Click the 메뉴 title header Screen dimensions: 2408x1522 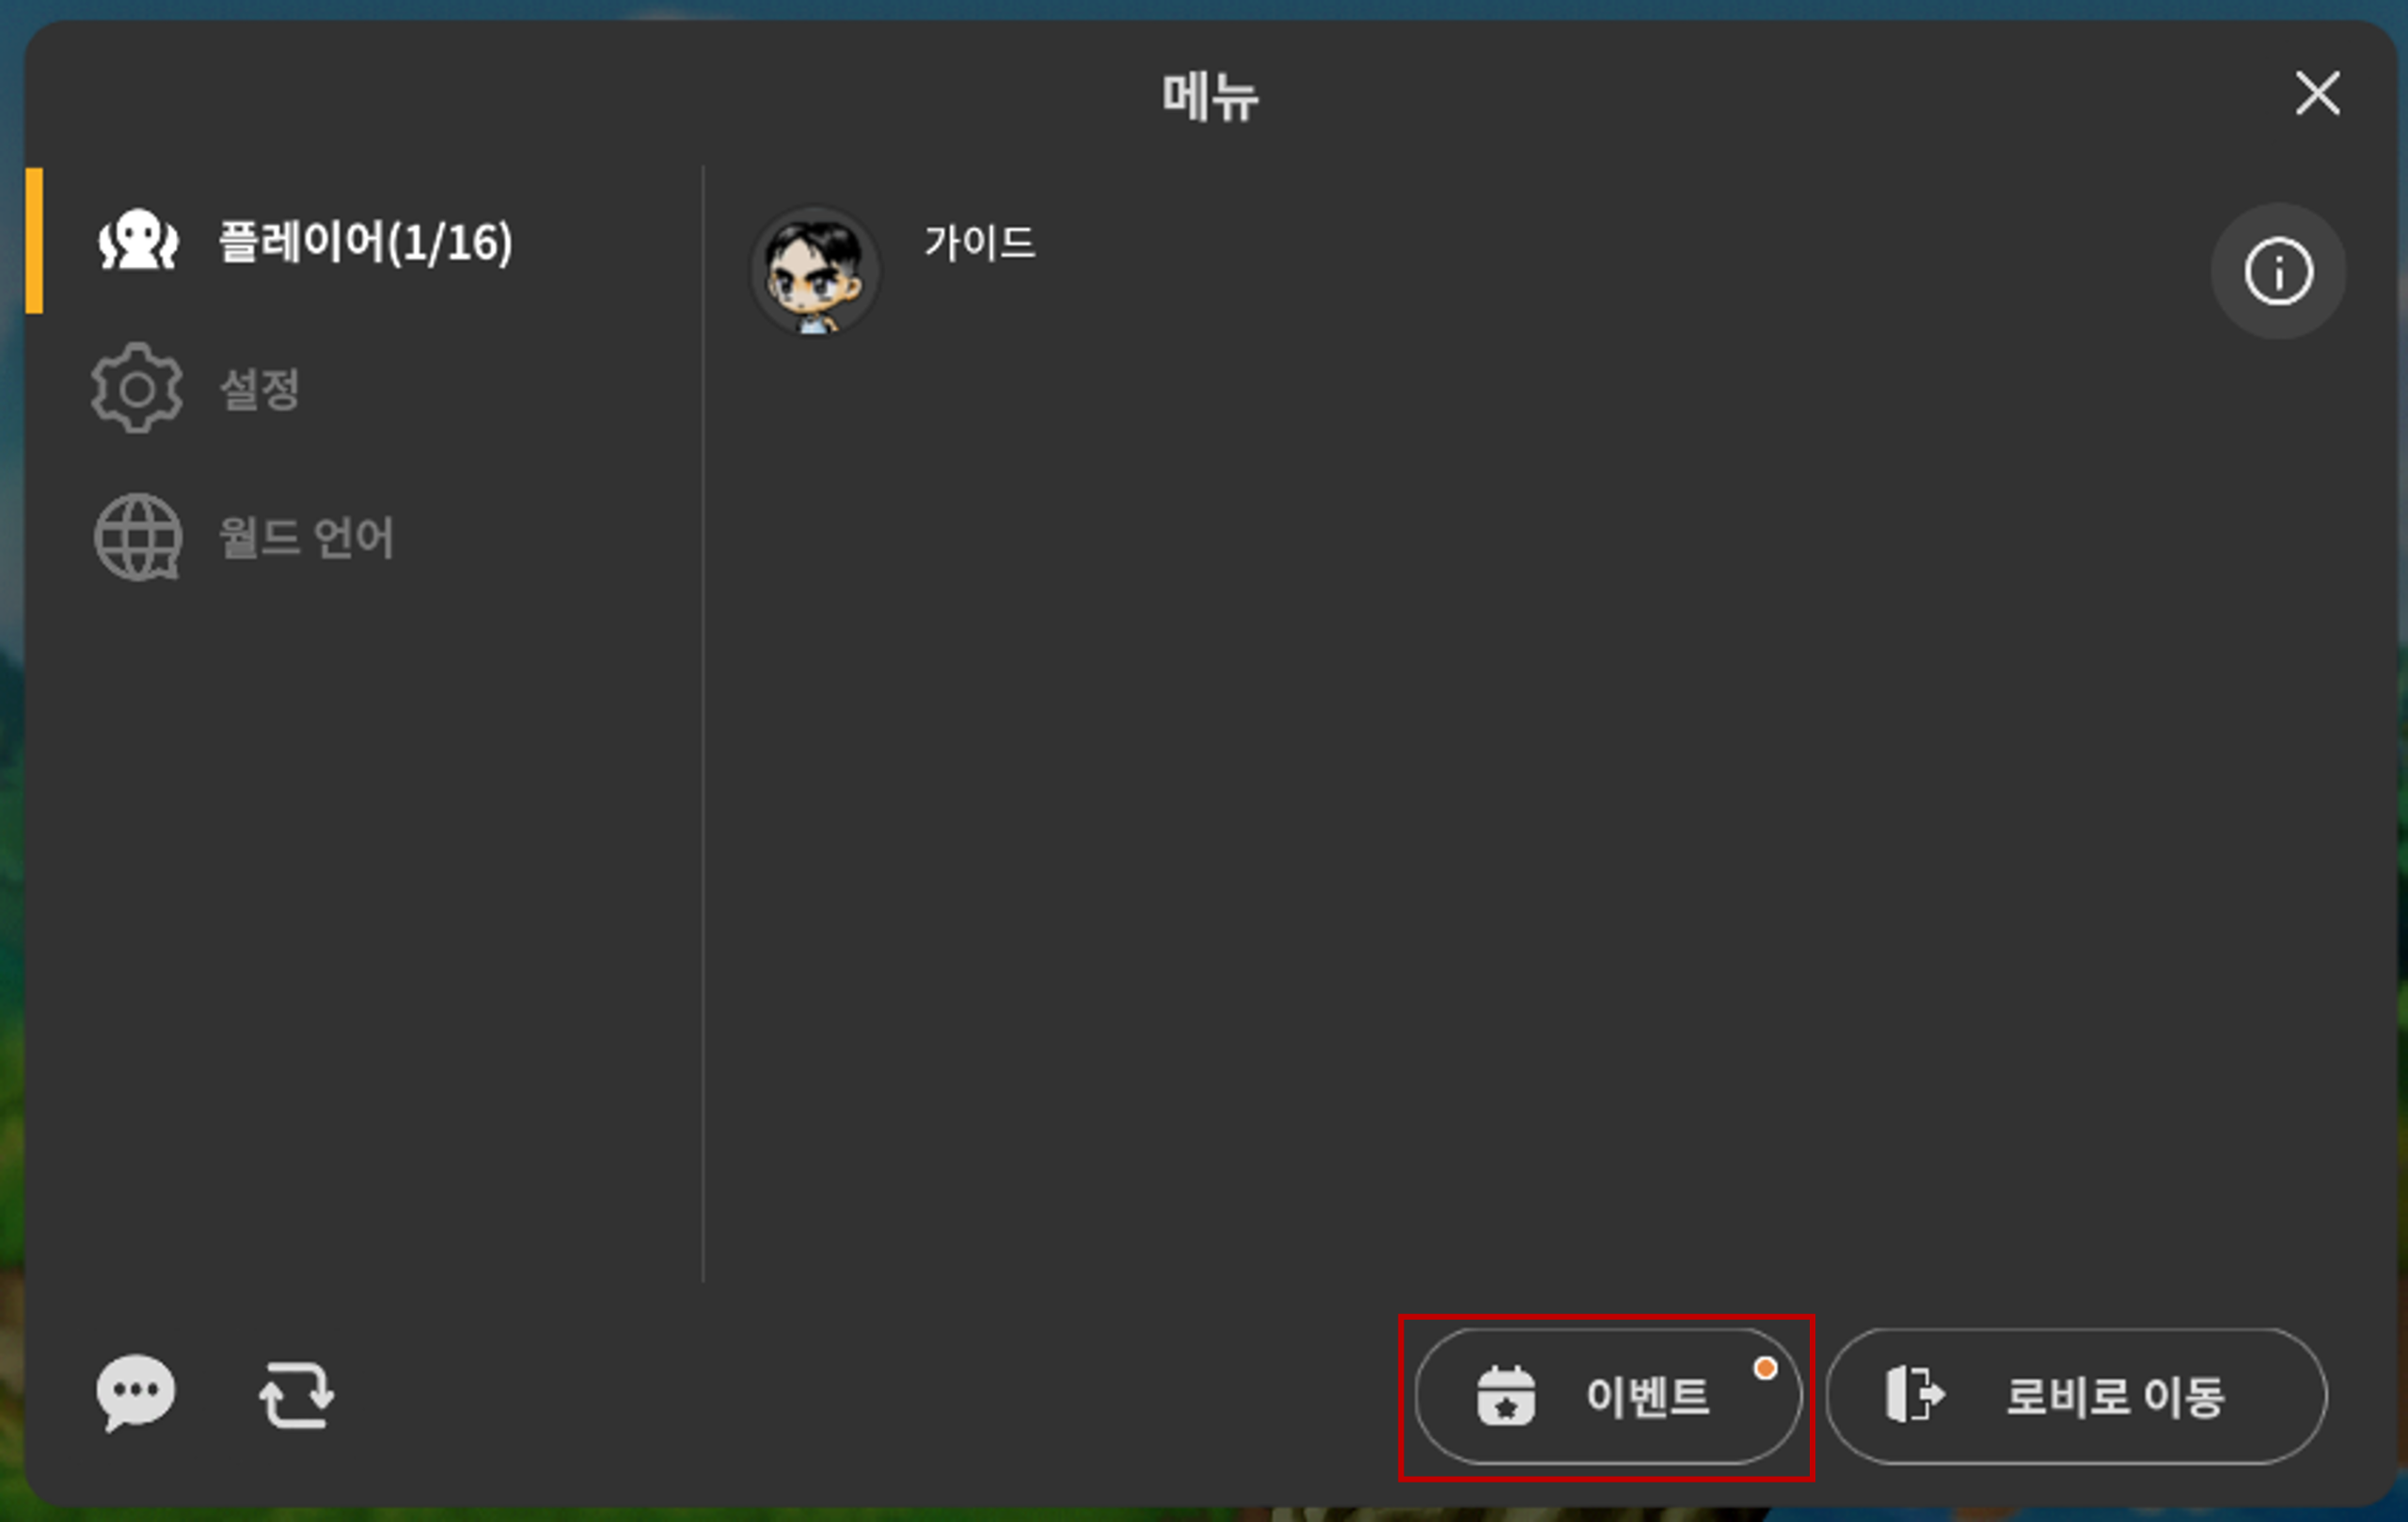(1210, 97)
